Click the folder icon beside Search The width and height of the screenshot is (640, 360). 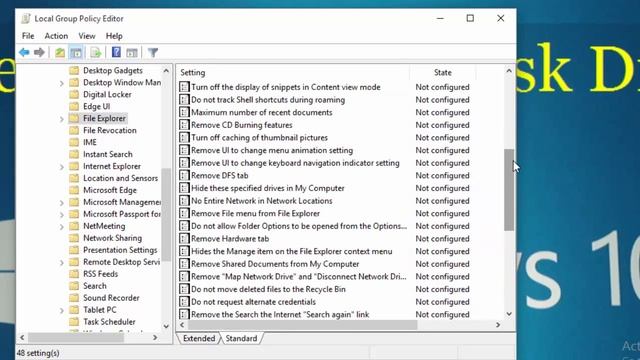tap(74, 286)
